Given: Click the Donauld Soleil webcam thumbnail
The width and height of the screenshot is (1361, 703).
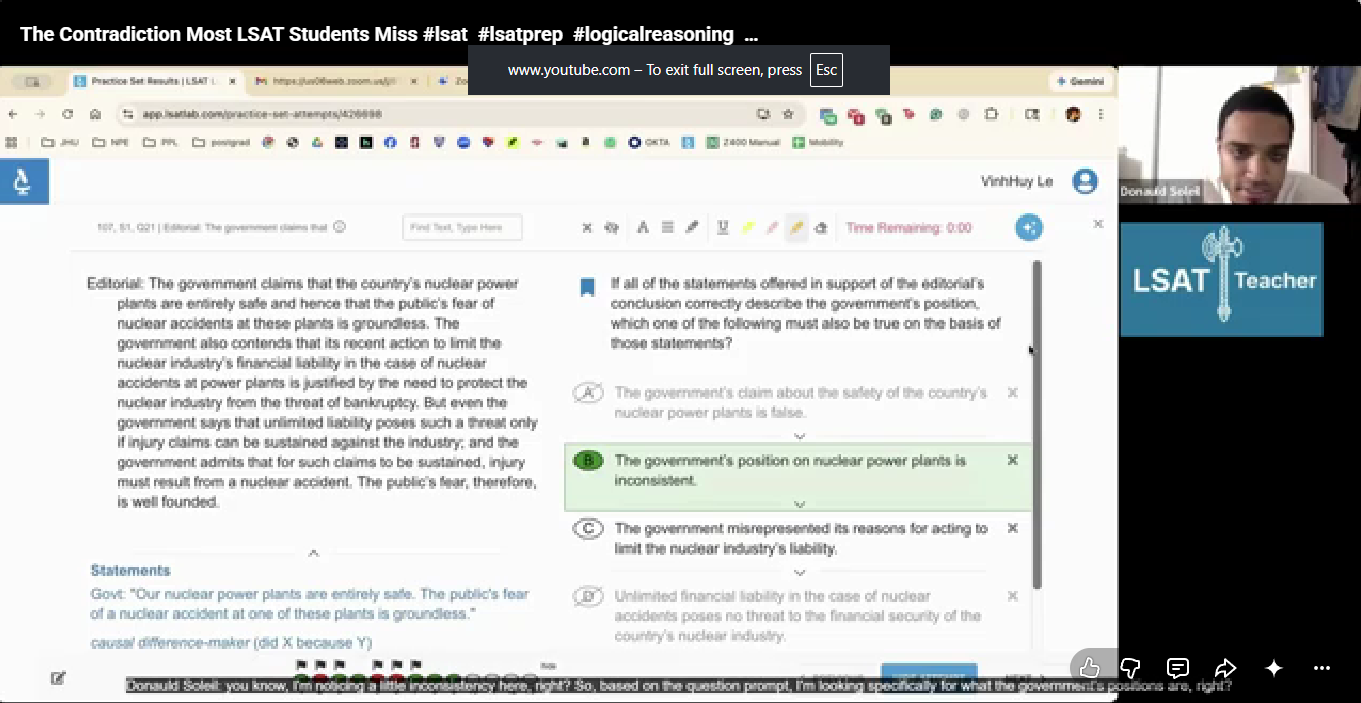Looking at the screenshot, I should tap(1240, 135).
